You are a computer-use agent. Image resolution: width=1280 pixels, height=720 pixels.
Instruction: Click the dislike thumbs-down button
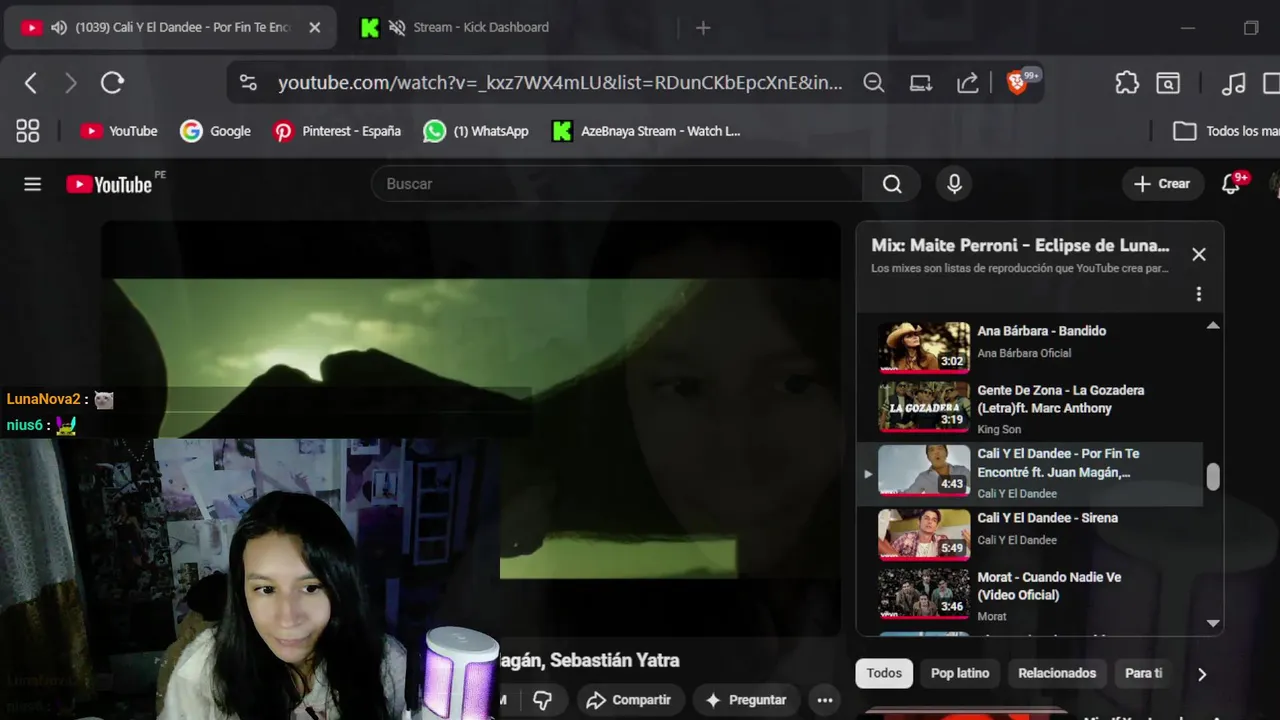(543, 700)
